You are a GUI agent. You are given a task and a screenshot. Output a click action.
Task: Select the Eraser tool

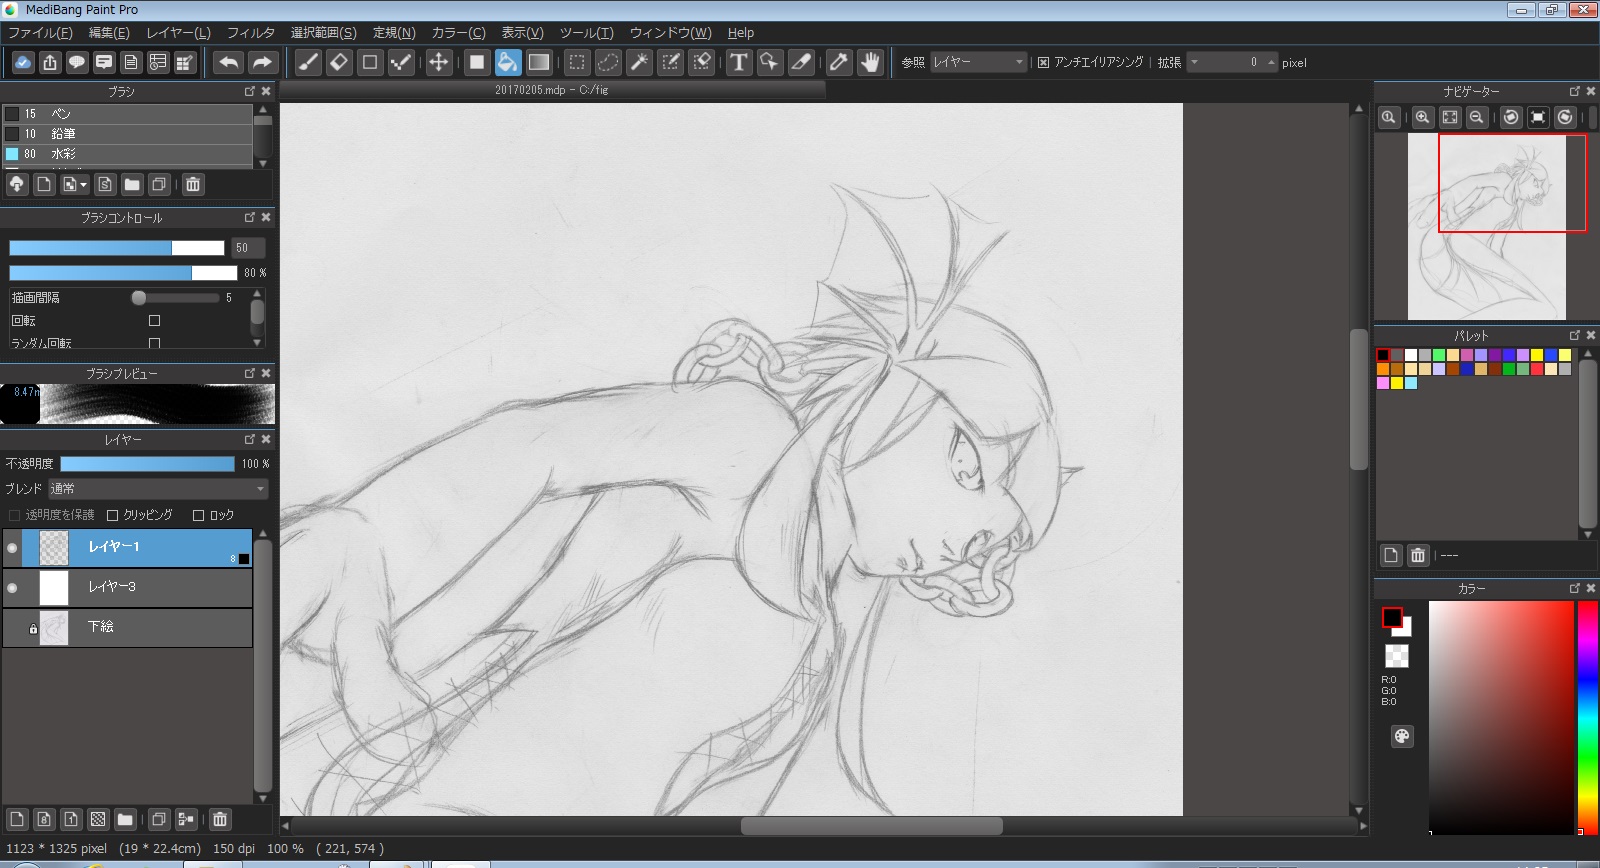coord(339,63)
